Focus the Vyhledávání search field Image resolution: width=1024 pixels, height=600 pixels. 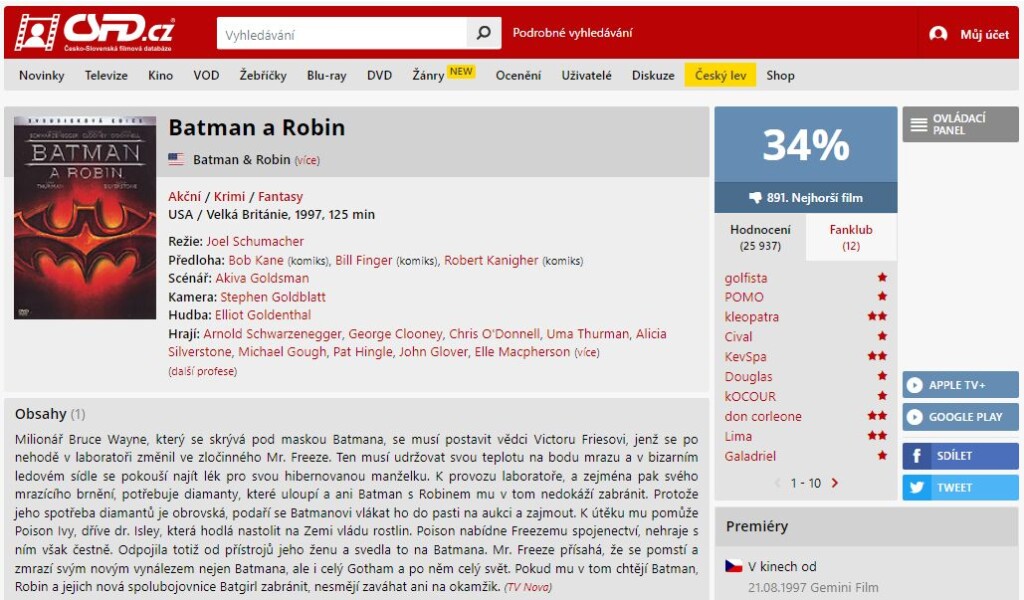(342, 33)
